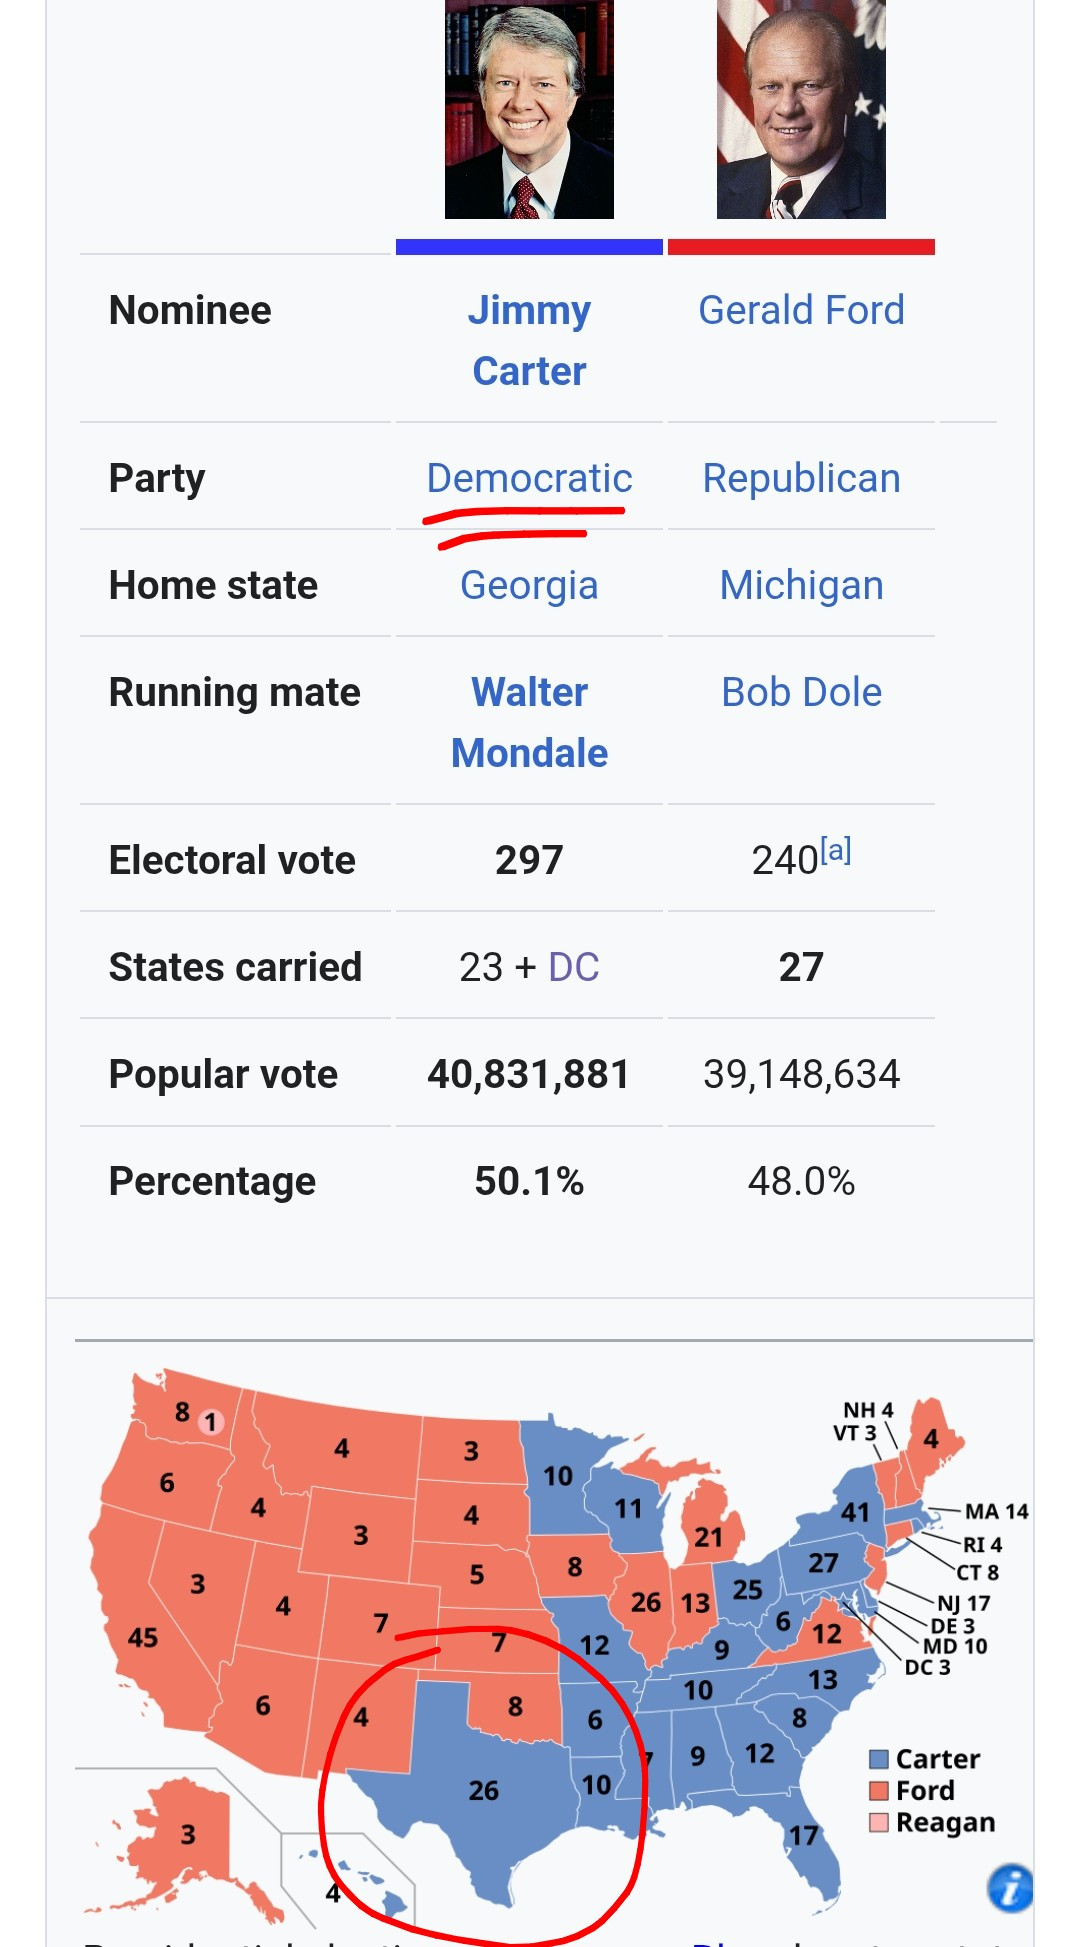Open the Bob Dole running mate link
Image resolution: width=1080 pixels, height=1947 pixels.
coord(801,692)
